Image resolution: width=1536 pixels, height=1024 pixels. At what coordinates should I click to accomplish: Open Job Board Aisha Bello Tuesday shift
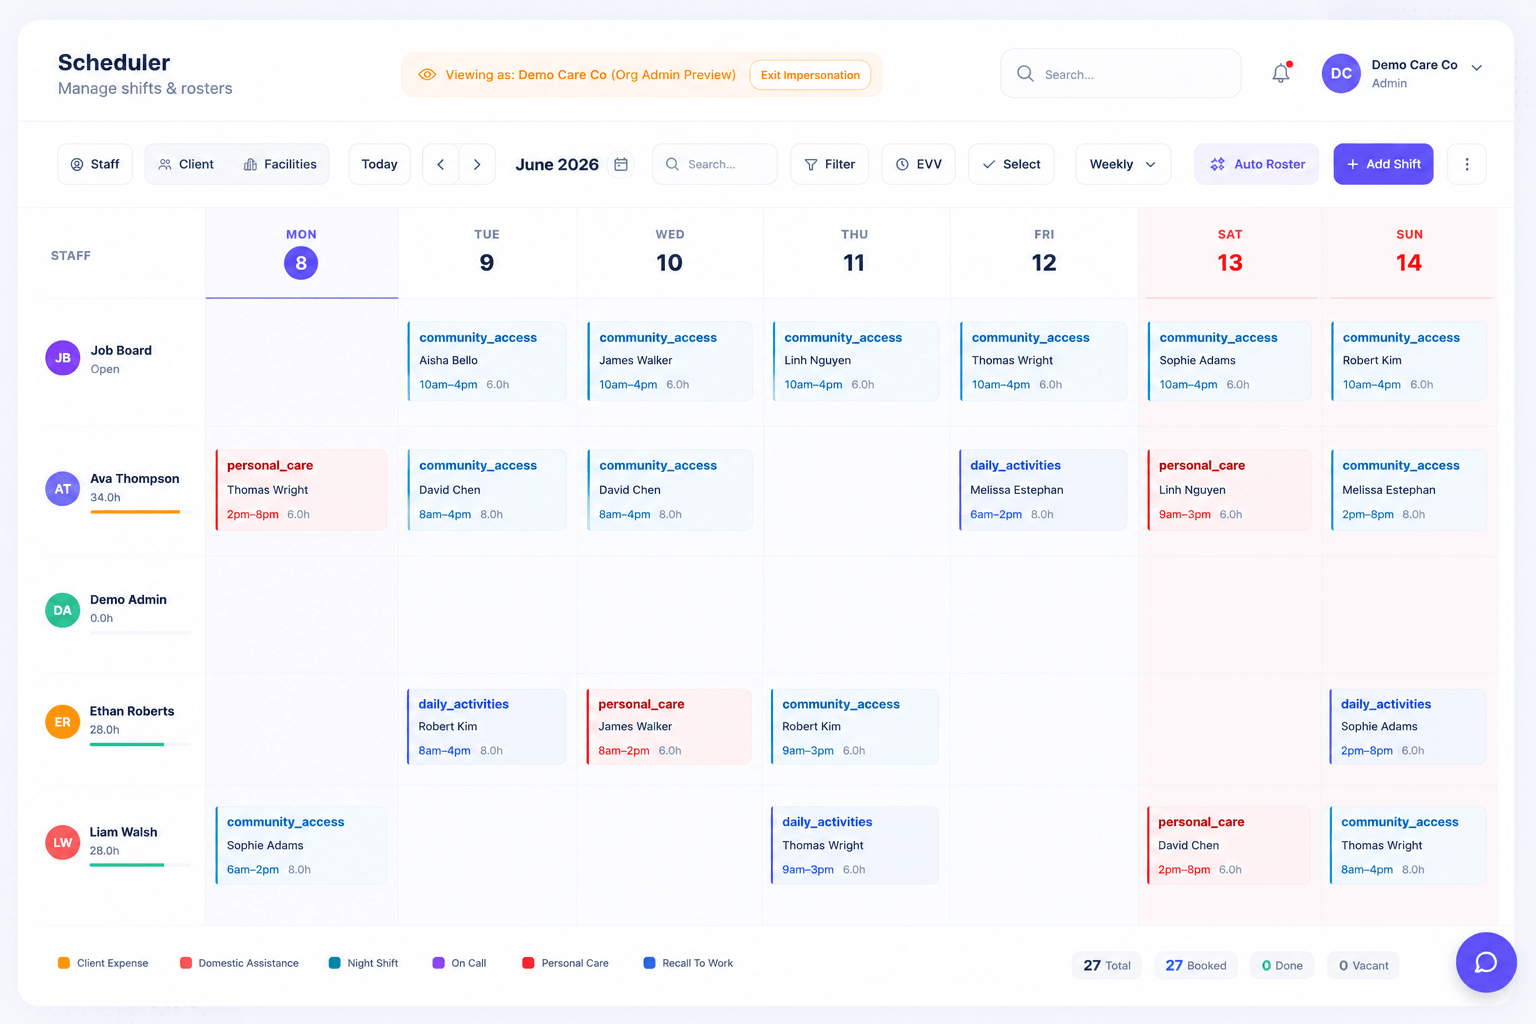tap(487, 361)
